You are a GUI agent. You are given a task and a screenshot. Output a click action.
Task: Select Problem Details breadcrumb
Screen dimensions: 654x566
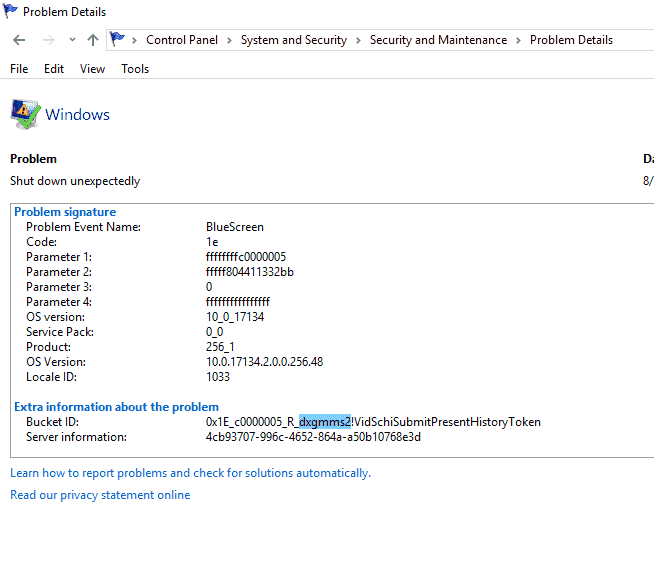[571, 40]
